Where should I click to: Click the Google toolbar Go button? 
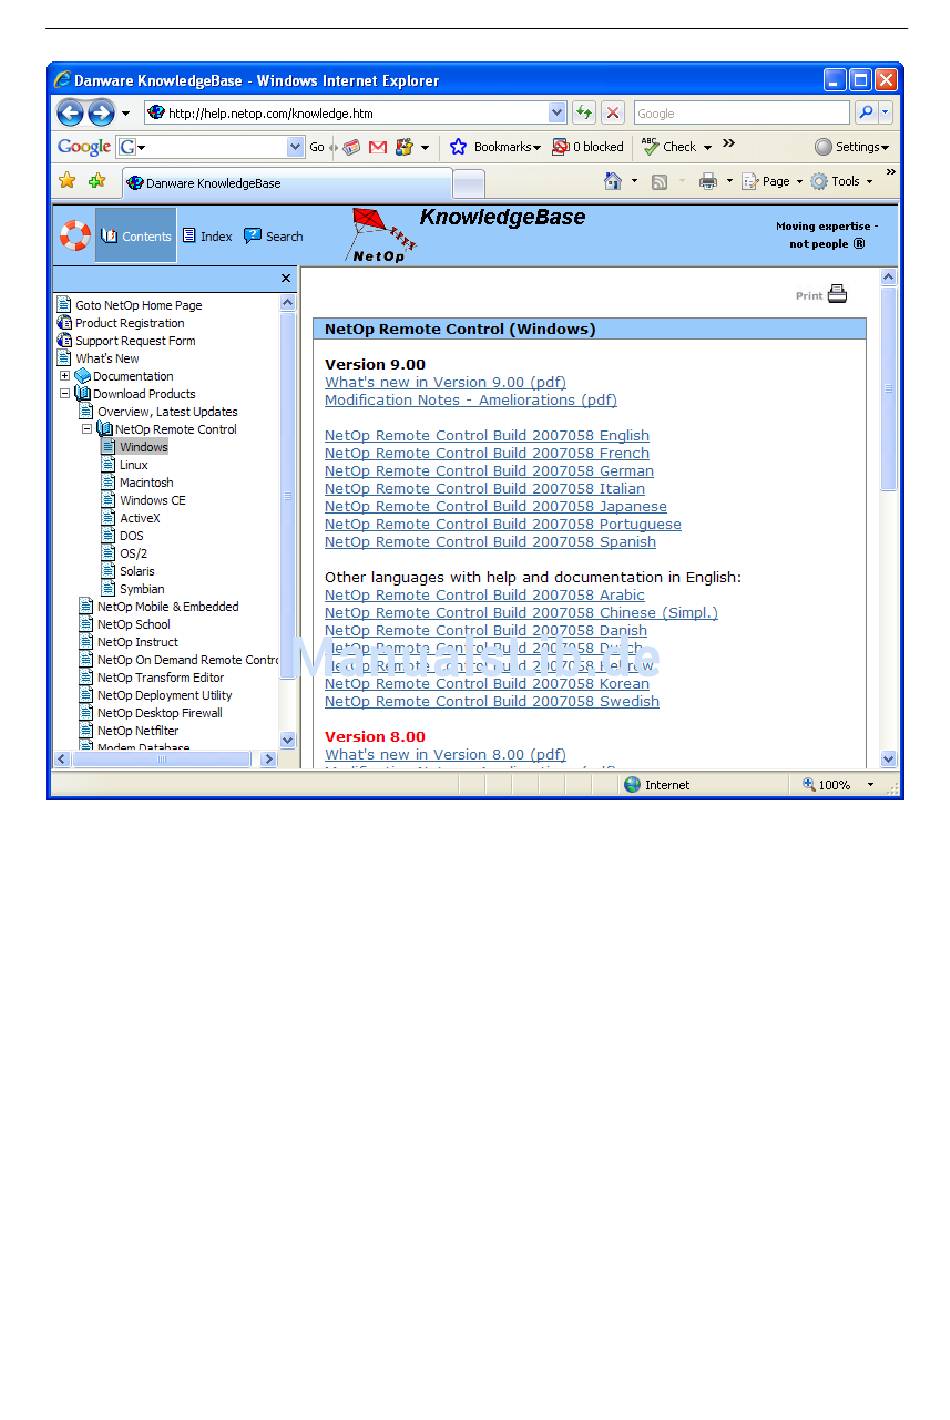click(317, 147)
